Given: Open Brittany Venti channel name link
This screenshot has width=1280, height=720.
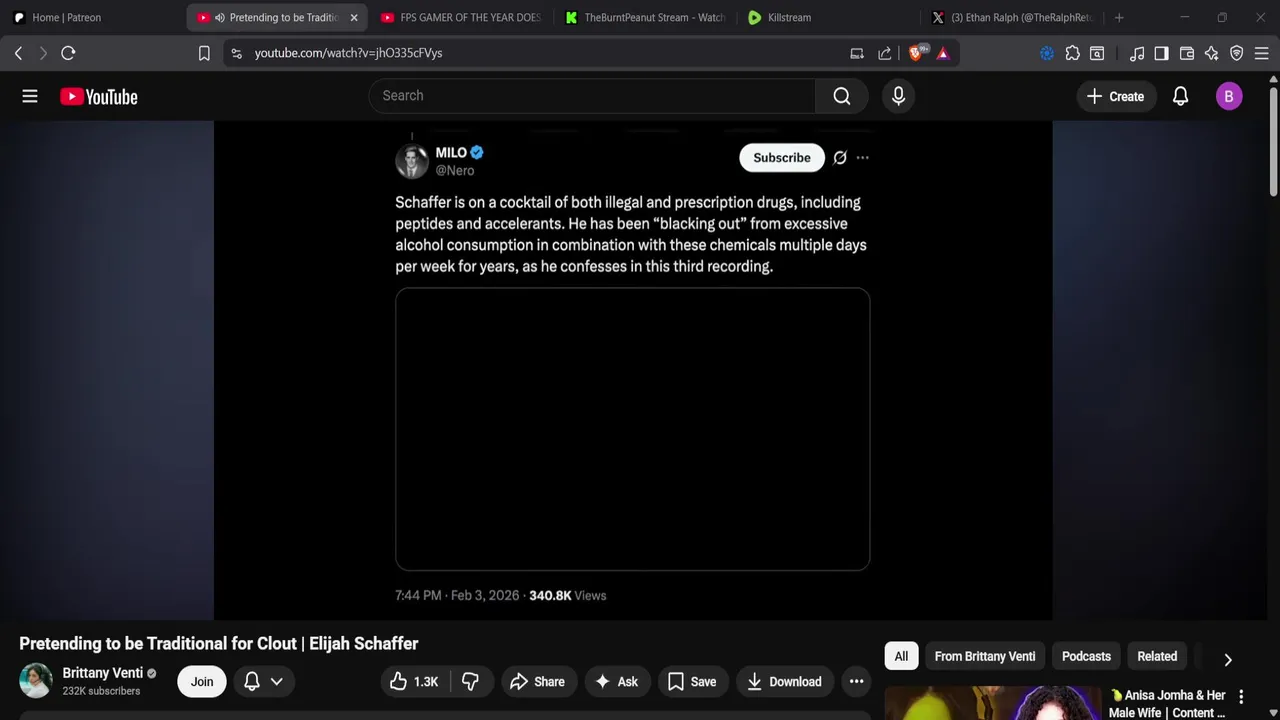Looking at the screenshot, I should pos(103,673).
